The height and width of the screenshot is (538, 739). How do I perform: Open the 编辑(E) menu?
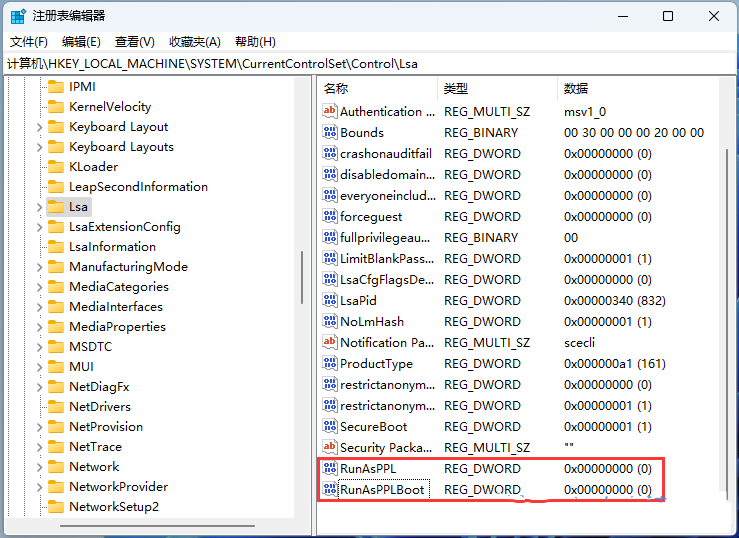click(81, 42)
